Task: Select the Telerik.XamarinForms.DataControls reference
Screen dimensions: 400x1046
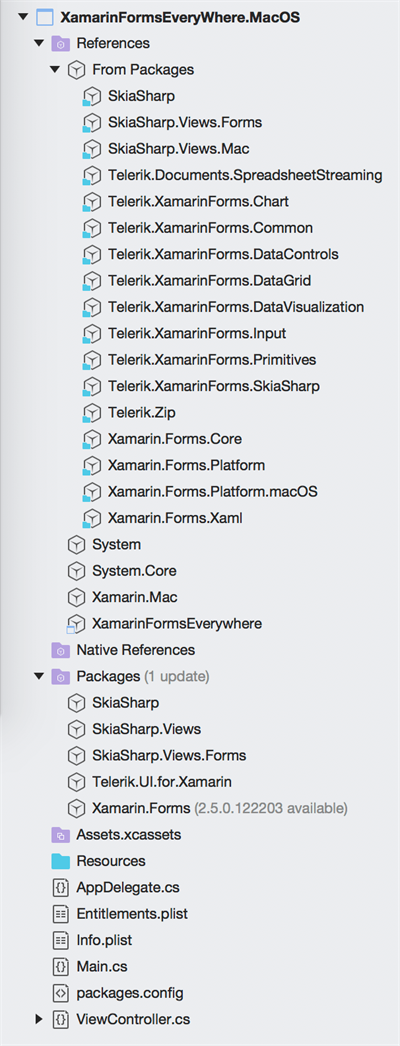Action: point(223,255)
